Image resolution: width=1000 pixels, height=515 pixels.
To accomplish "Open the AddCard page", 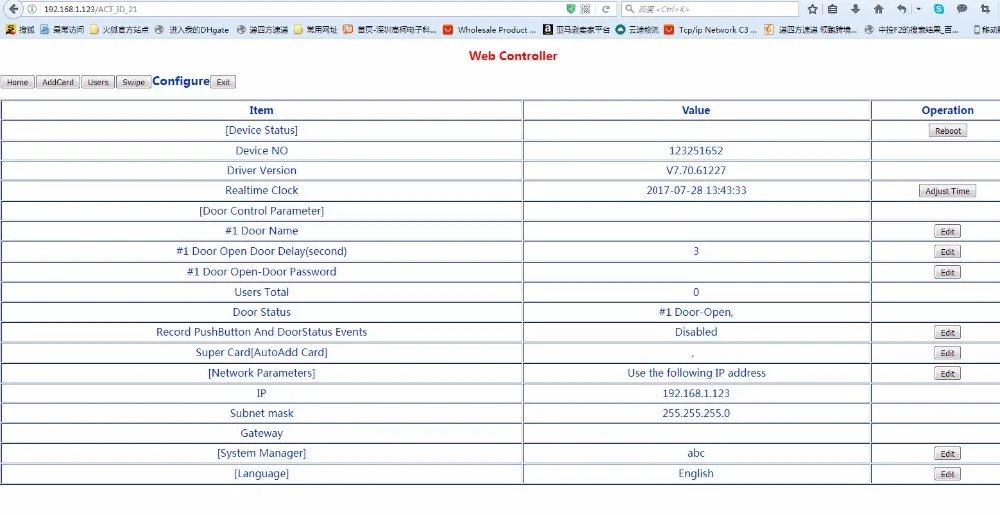I will pos(58,82).
